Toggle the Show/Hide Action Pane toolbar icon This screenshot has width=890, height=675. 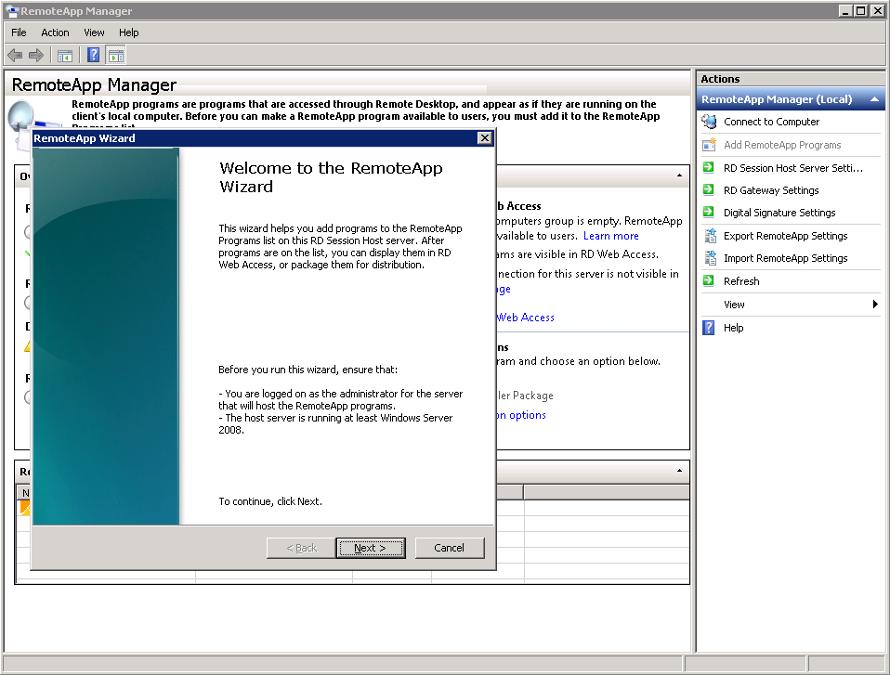116,55
